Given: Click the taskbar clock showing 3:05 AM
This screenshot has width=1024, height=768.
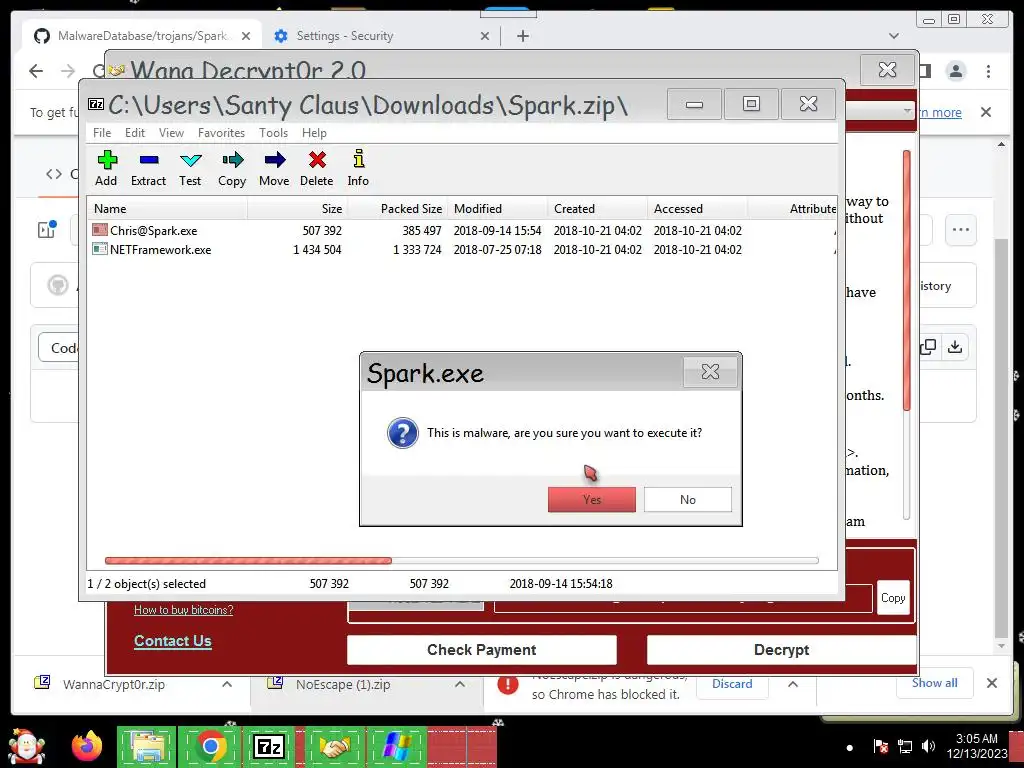Looking at the screenshot, I should click(977, 746).
